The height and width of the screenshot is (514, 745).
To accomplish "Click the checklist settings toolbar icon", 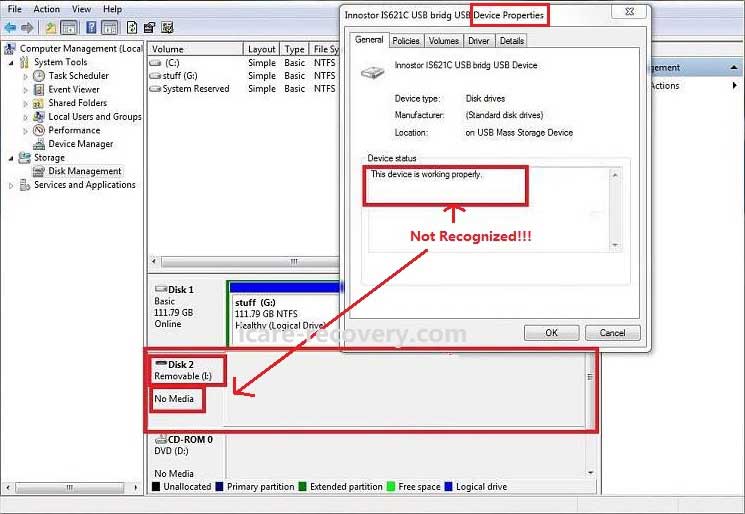I will click(167, 28).
